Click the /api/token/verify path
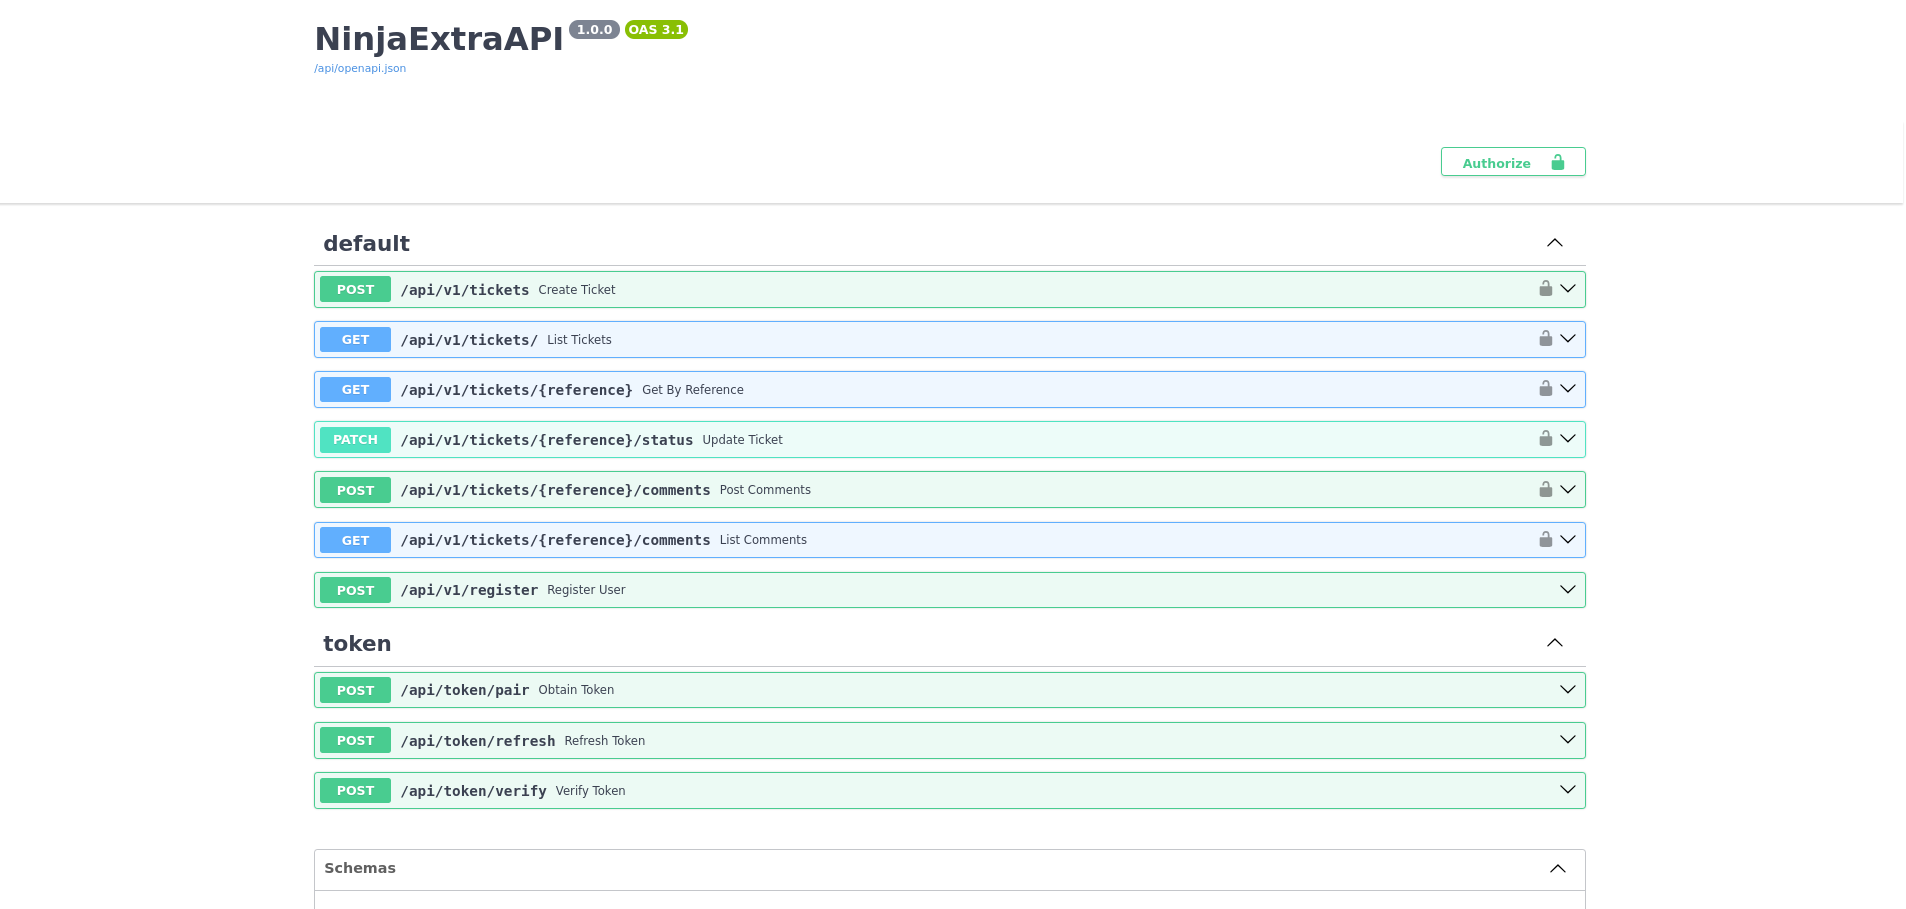The height and width of the screenshot is (909, 1906). pyautogui.click(x=474, y=791)
